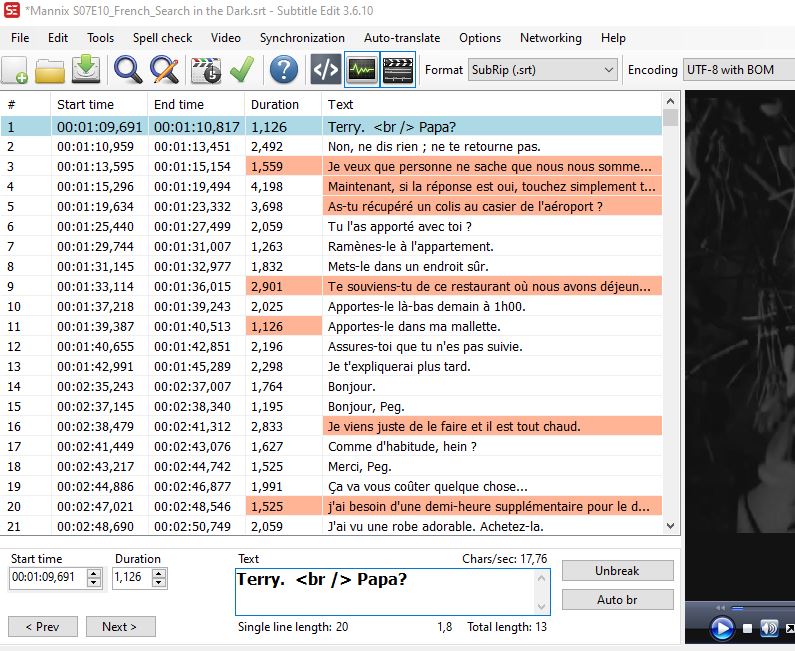Click the Subtitle Edit app logo
Screen dimensions: 795x651
pos(12,11)
